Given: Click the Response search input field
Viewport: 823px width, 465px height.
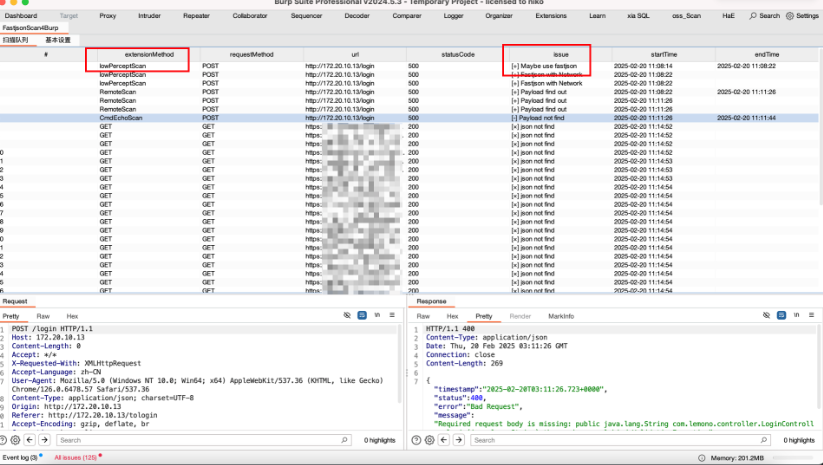Looking at the screenshot, I should 620,440.
